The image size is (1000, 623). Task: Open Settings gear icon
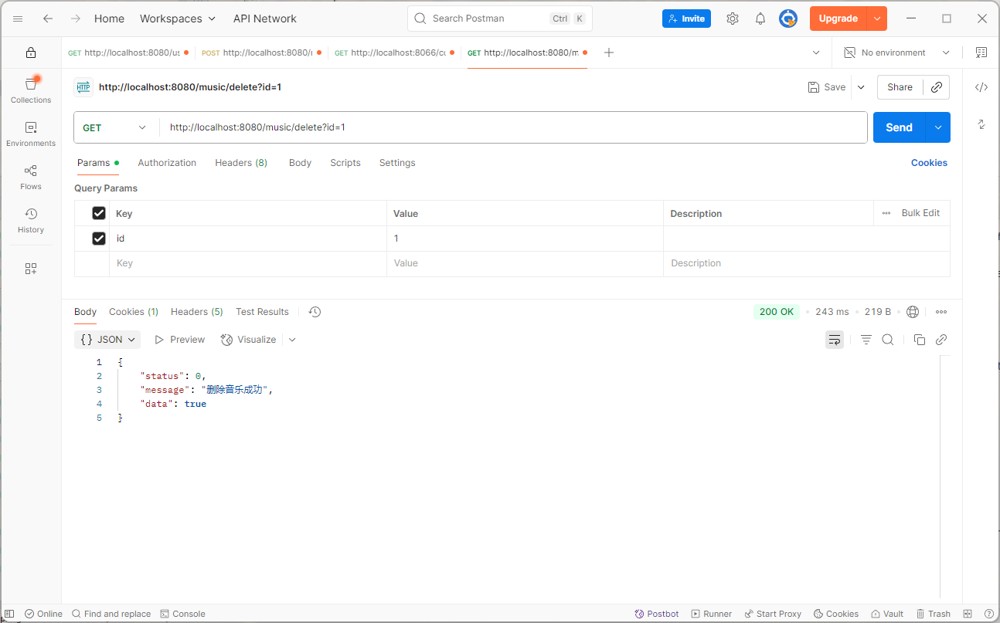pyautogui.click(x=732, y=18)
